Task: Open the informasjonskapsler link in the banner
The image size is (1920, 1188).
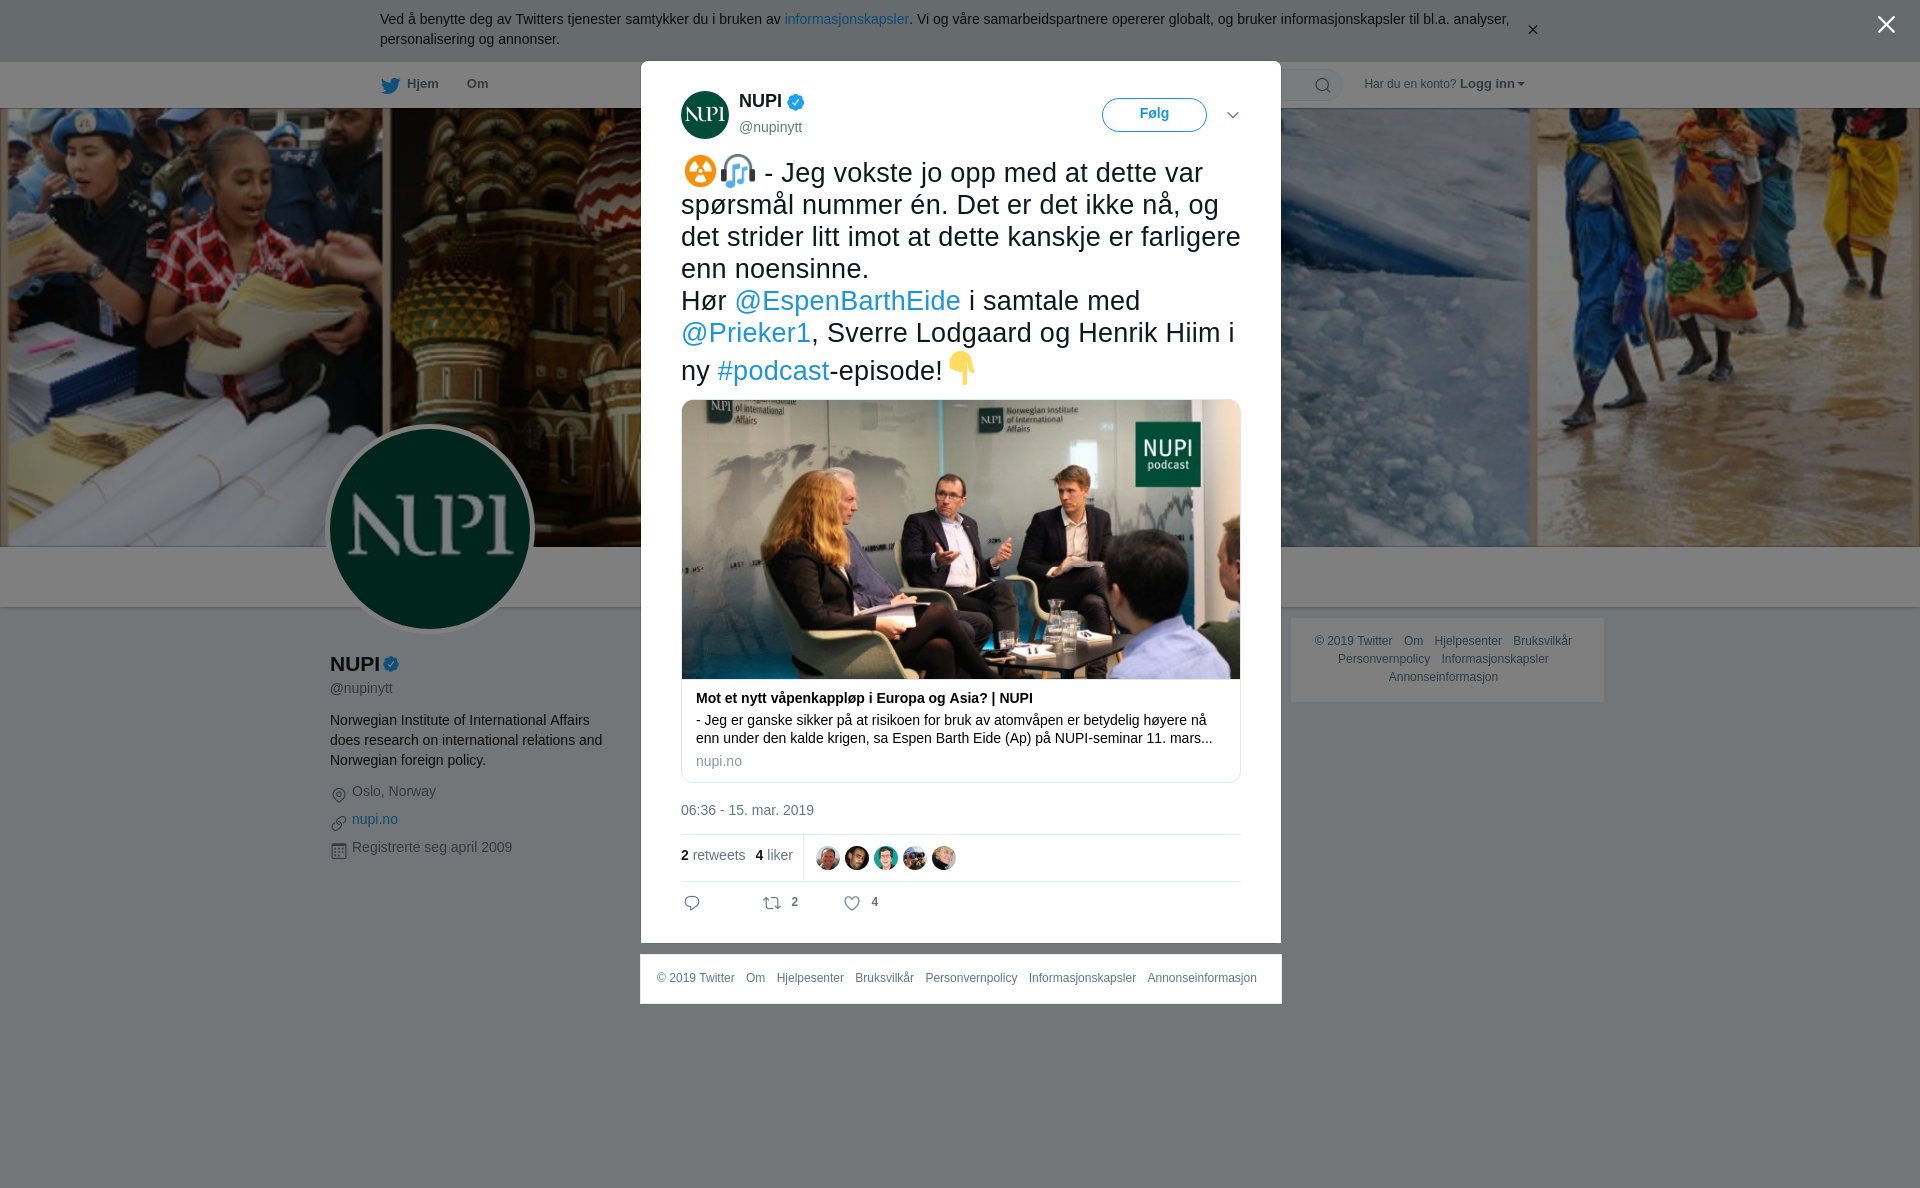Action: [x=846, y=19]
